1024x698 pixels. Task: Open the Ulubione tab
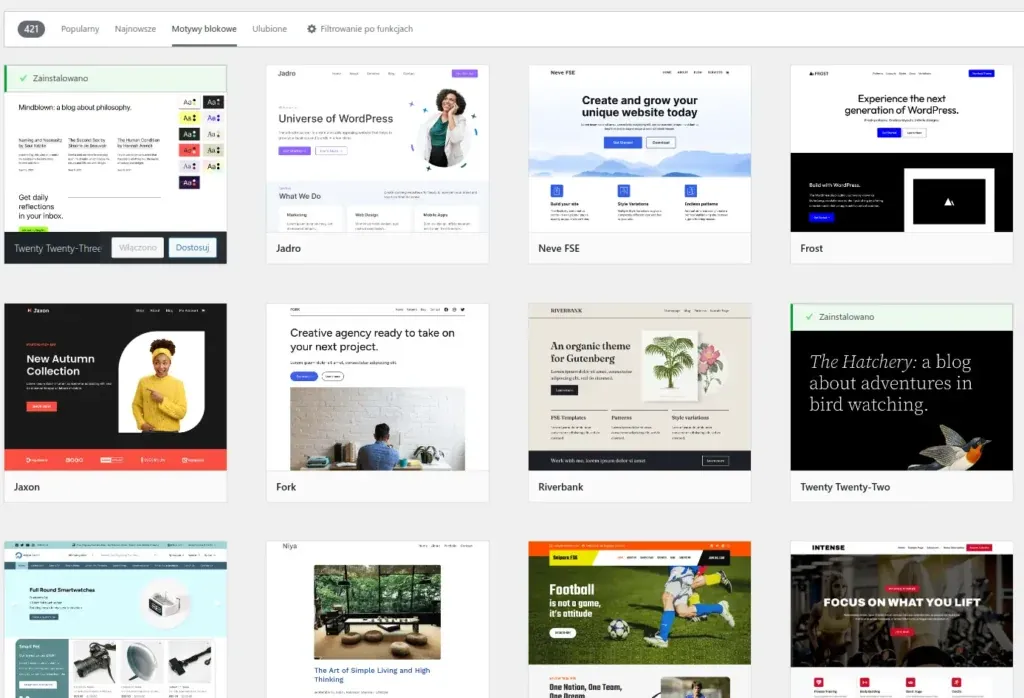pyautogui.click(x=269, y=29)
